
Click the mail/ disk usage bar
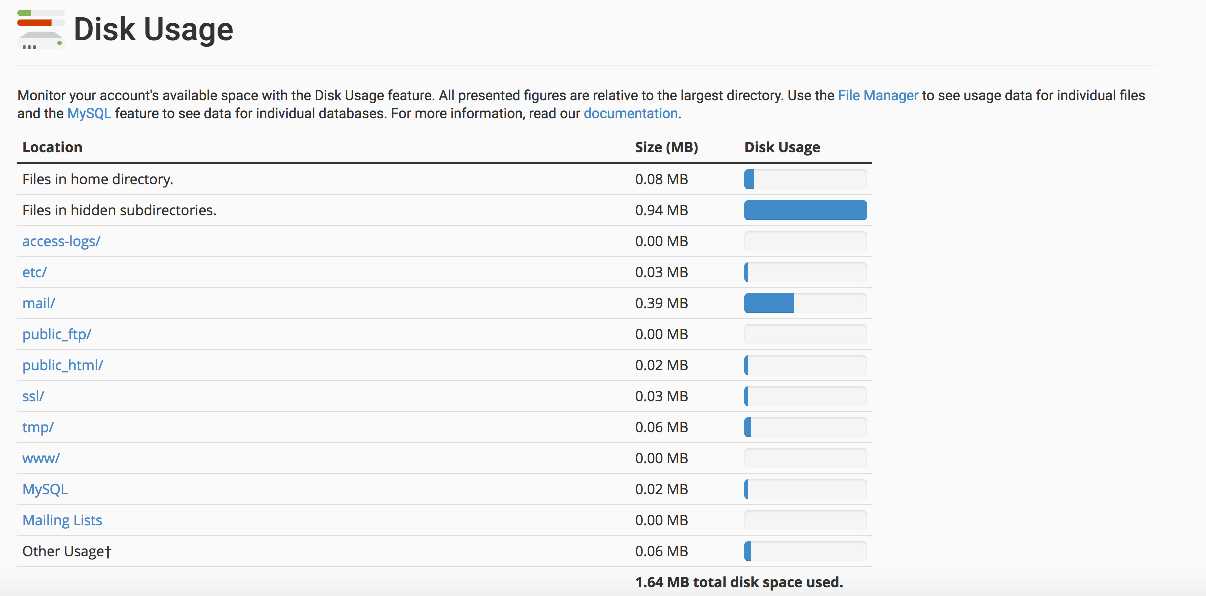(x=805, y=303)
